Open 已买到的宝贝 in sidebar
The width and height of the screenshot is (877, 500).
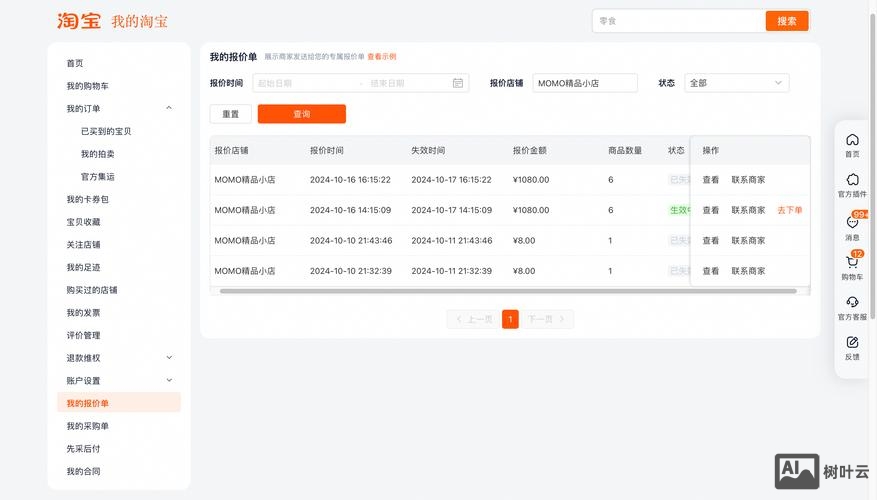coord(106,131)
